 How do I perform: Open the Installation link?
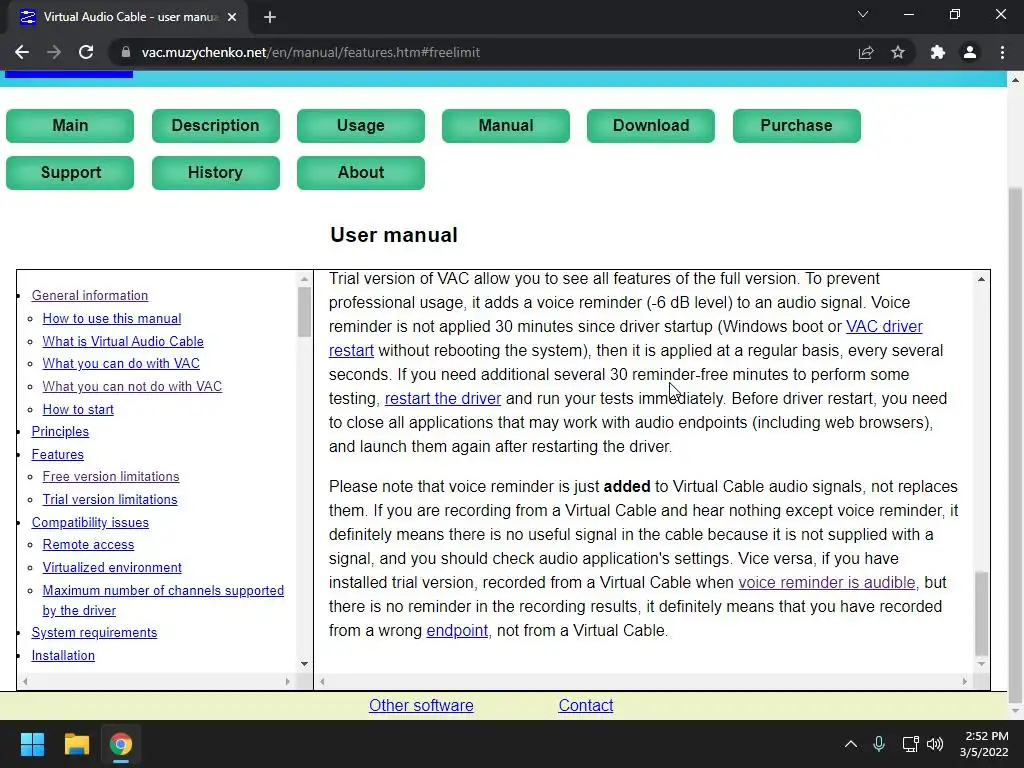pyautogui.click(x=63, y=655)
